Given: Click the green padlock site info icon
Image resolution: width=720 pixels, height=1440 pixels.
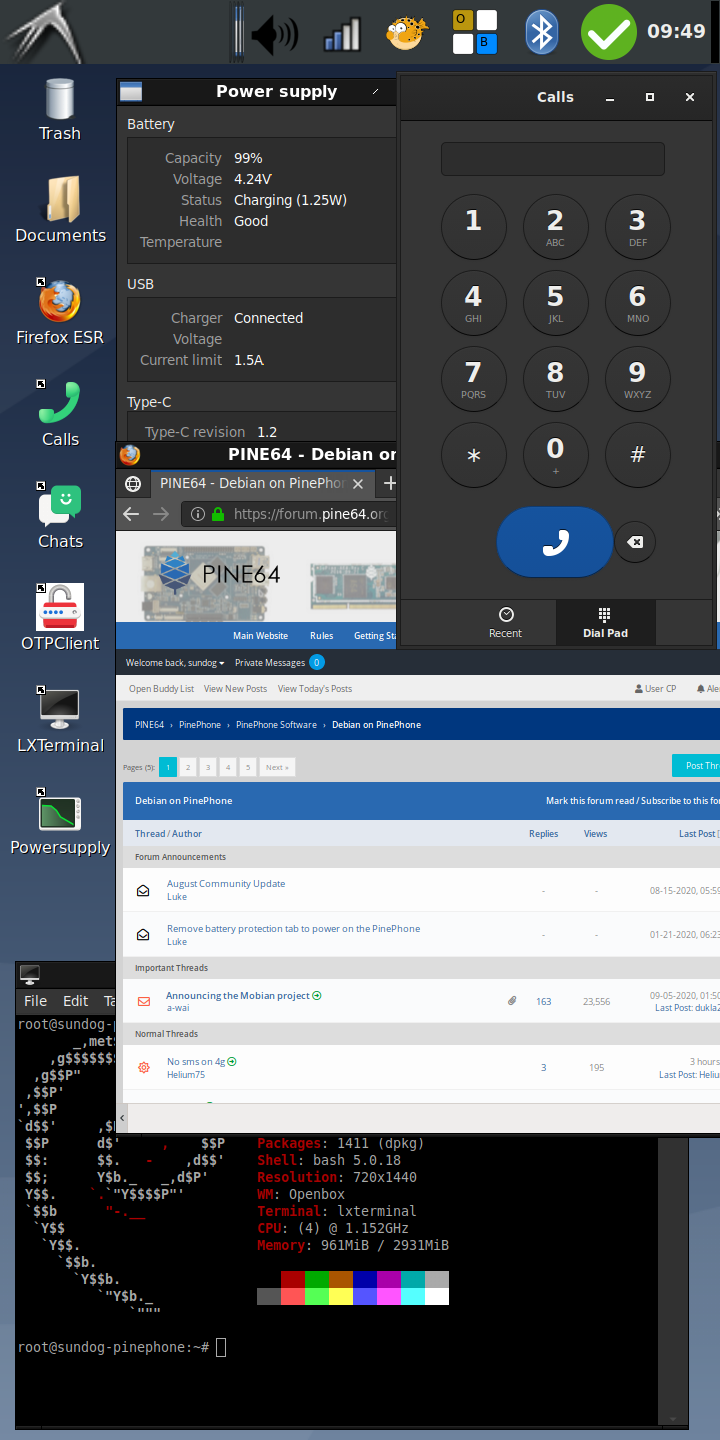Looking at the screenshot, I should pyautogui.click(x=219, y=514).
